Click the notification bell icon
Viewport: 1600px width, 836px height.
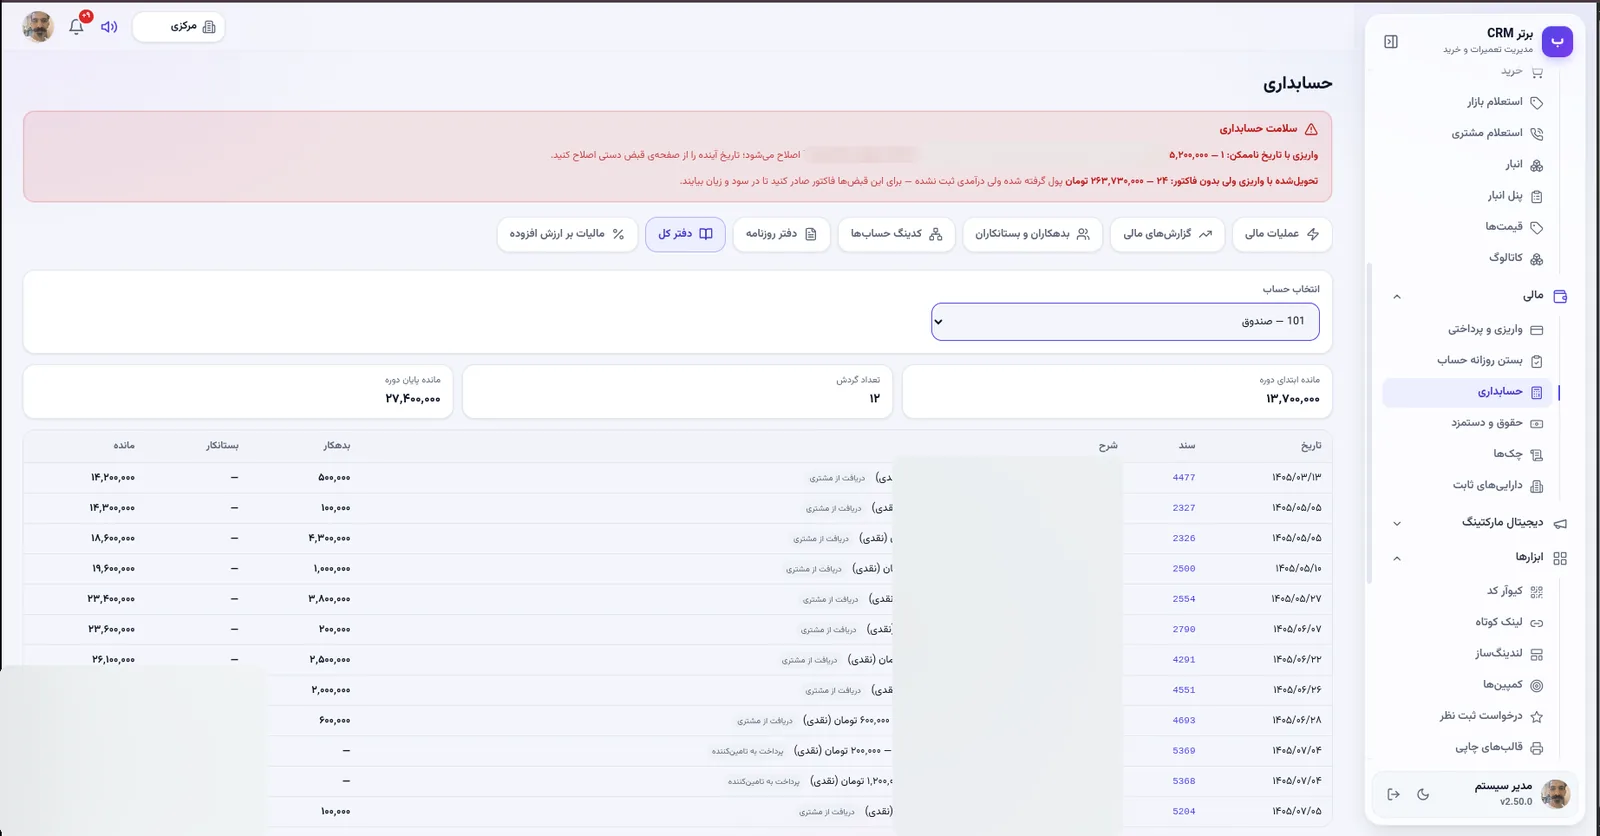click(x=76, y=27)
